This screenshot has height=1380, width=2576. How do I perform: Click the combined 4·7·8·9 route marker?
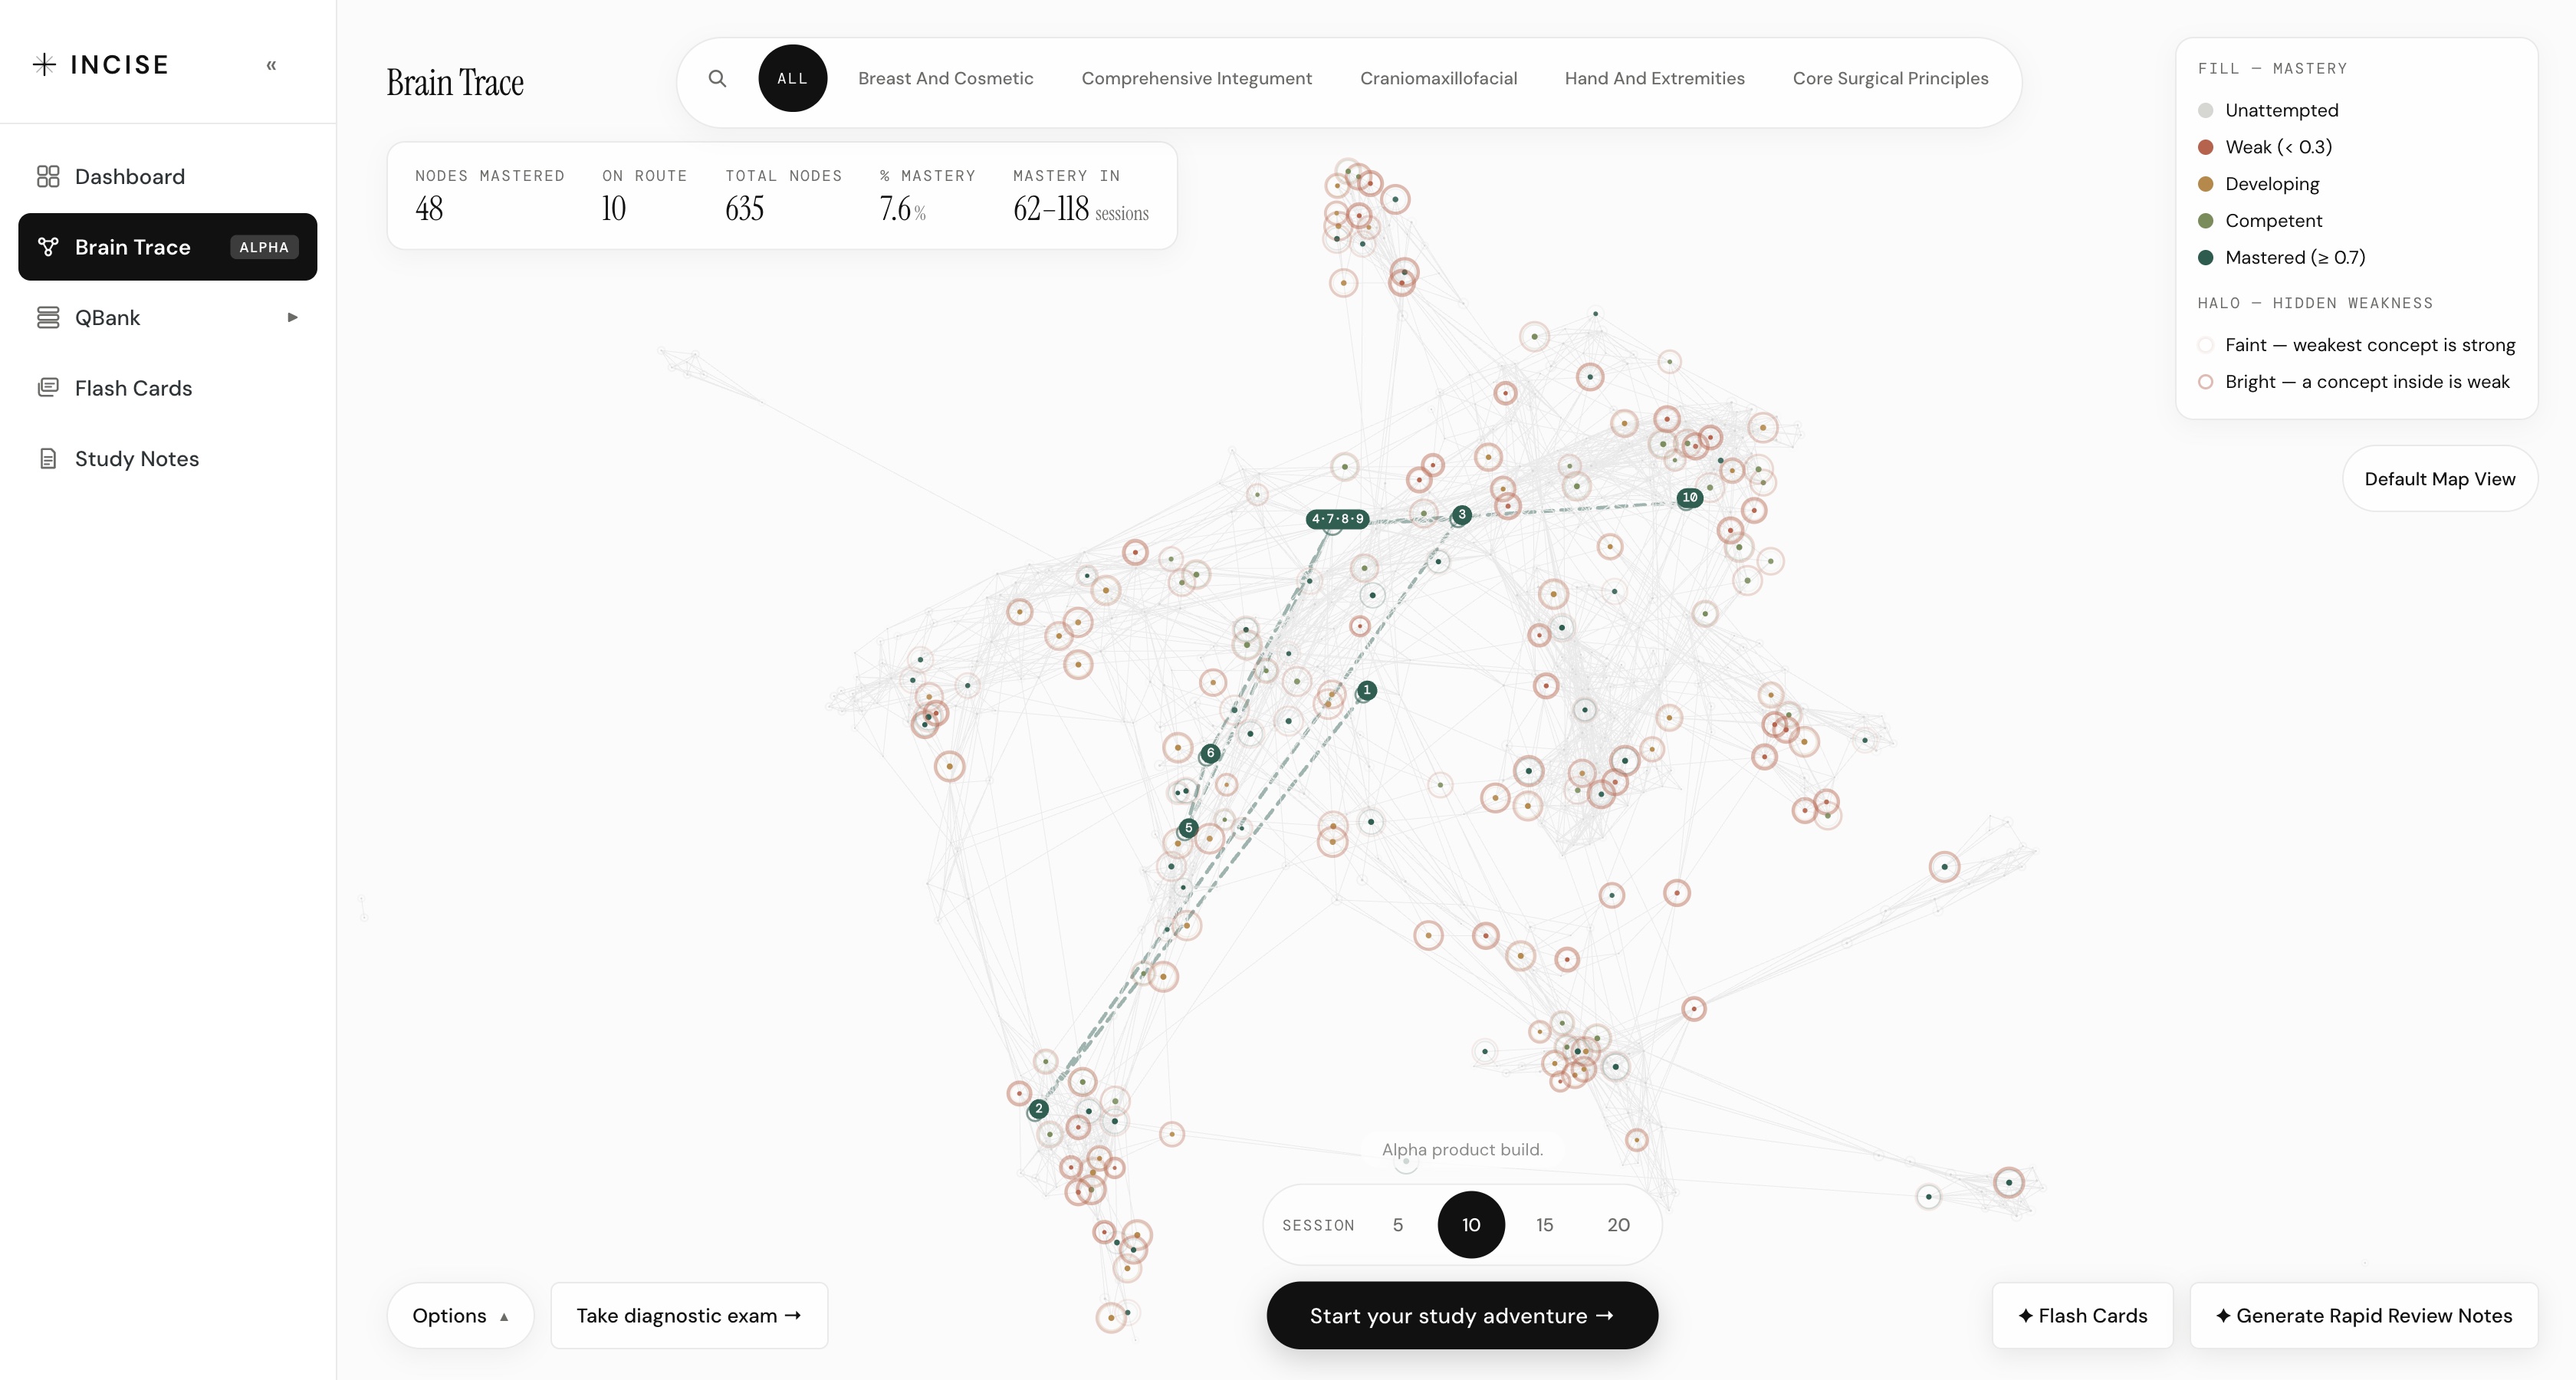pos(1337,519)
